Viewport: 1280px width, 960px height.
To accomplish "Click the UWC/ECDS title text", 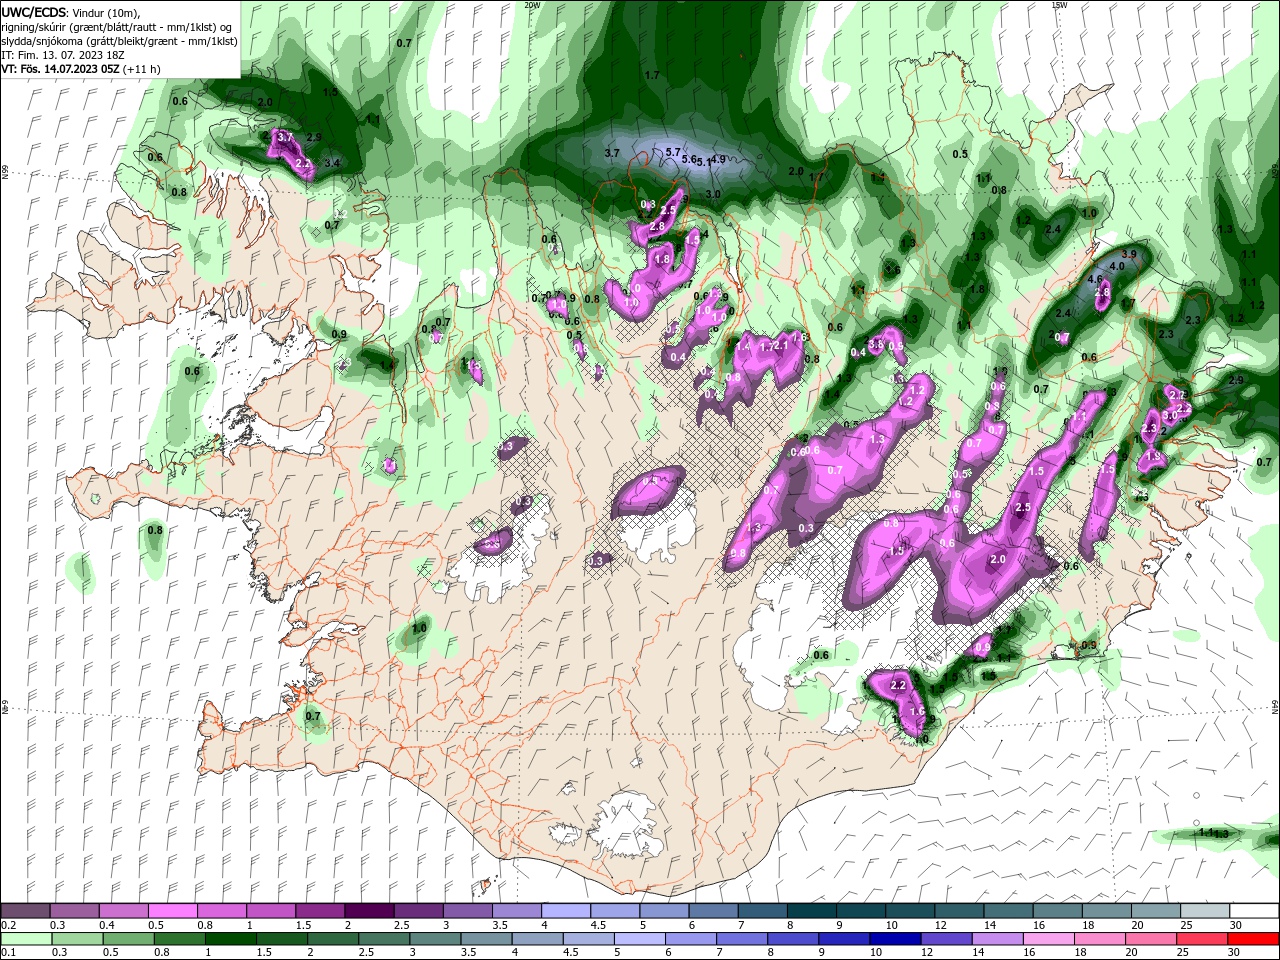I will (34, 12).
